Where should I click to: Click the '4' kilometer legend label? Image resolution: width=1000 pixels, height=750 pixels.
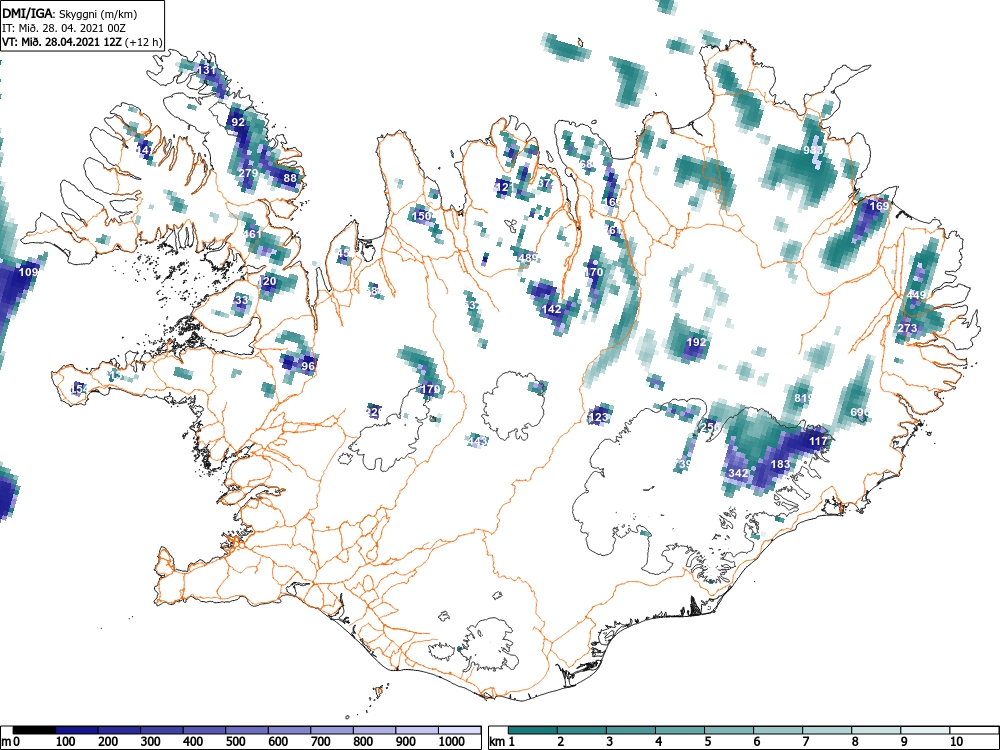point(659,742)
